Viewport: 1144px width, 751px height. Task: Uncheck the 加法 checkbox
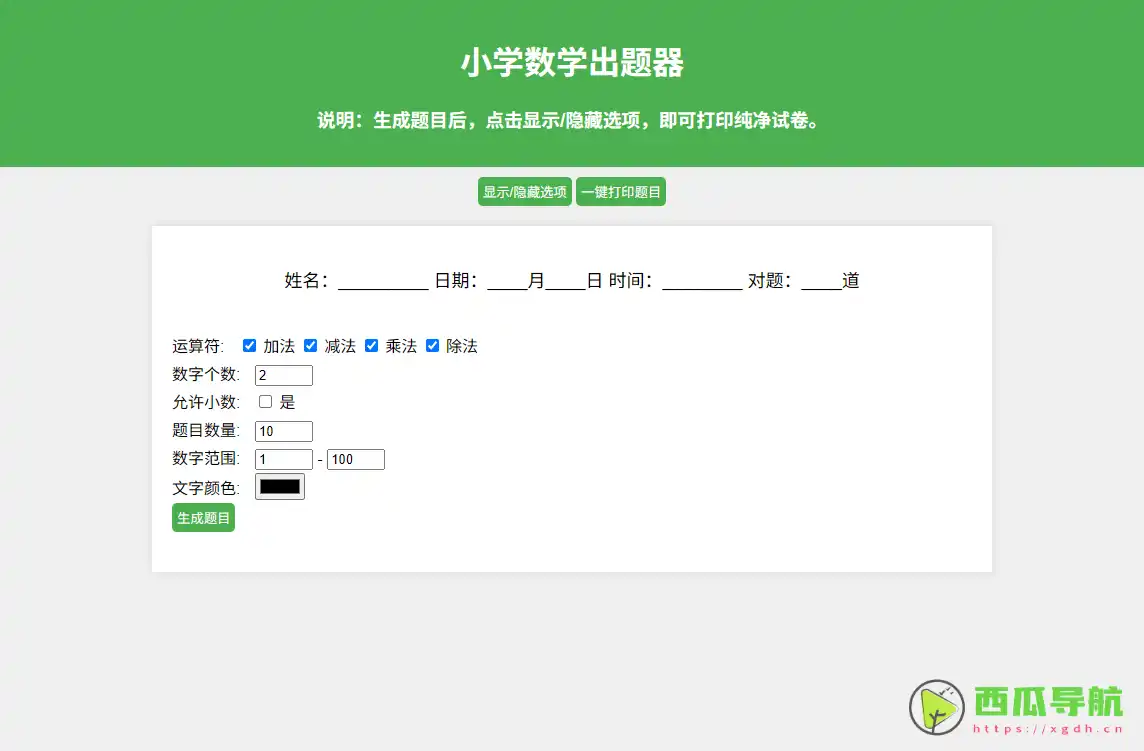(250, 345)
